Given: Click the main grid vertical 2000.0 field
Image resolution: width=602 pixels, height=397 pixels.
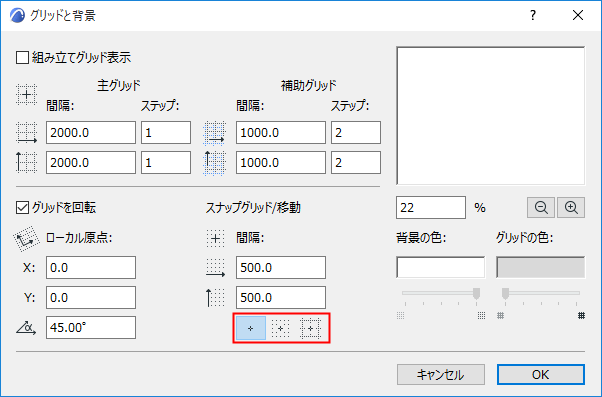Looking at the screenshot, I should [x=91, y=162].
